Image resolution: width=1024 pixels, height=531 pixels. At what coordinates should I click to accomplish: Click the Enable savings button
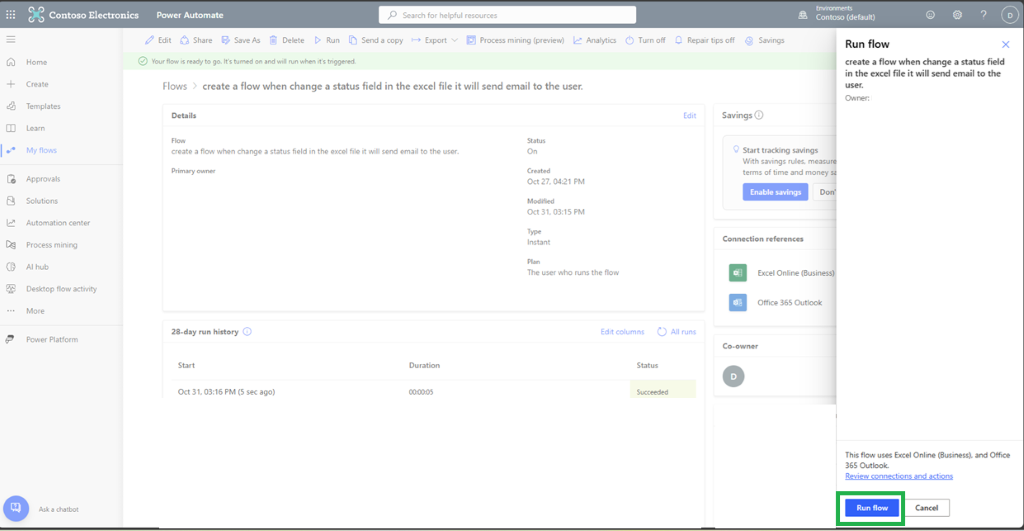775,192
